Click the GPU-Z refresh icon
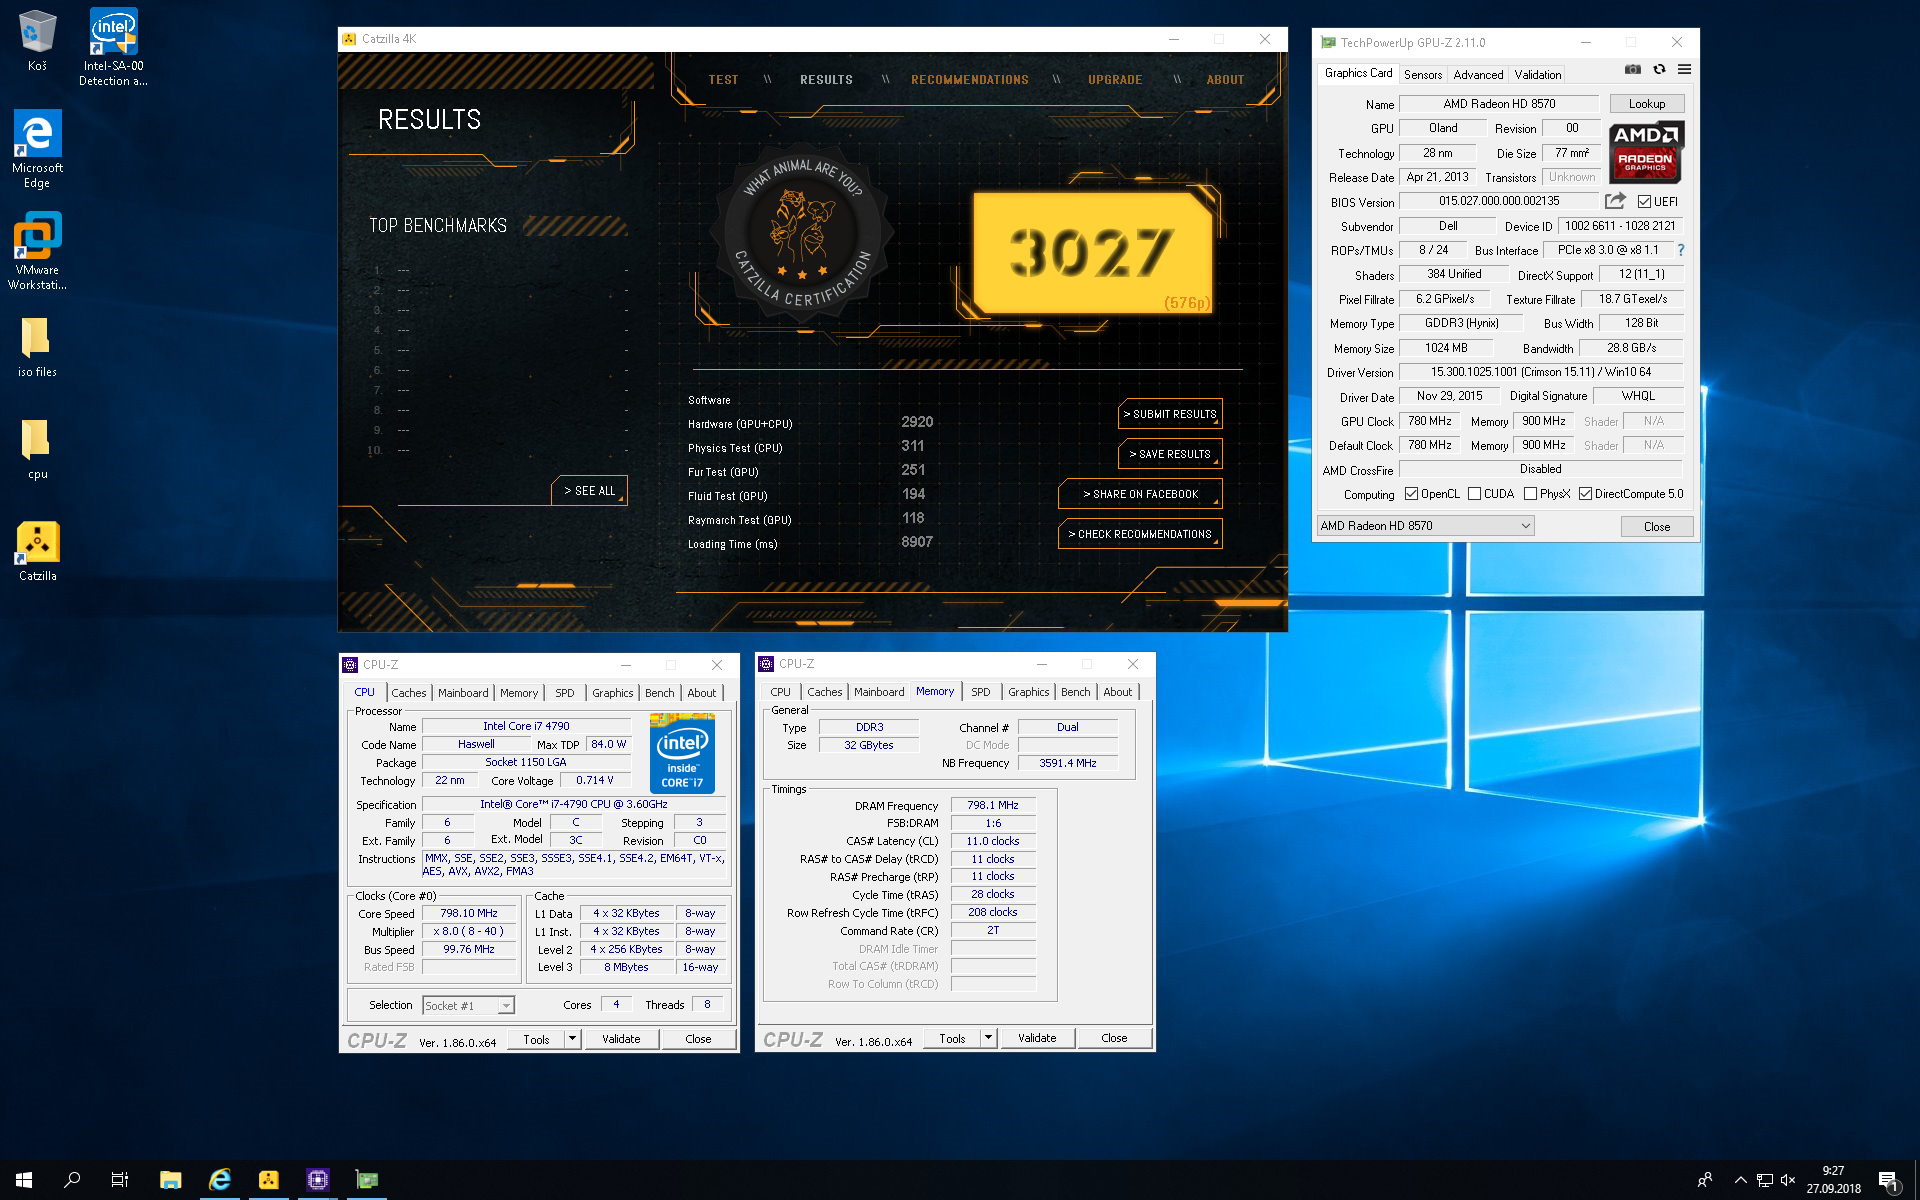 [1659, 69]
